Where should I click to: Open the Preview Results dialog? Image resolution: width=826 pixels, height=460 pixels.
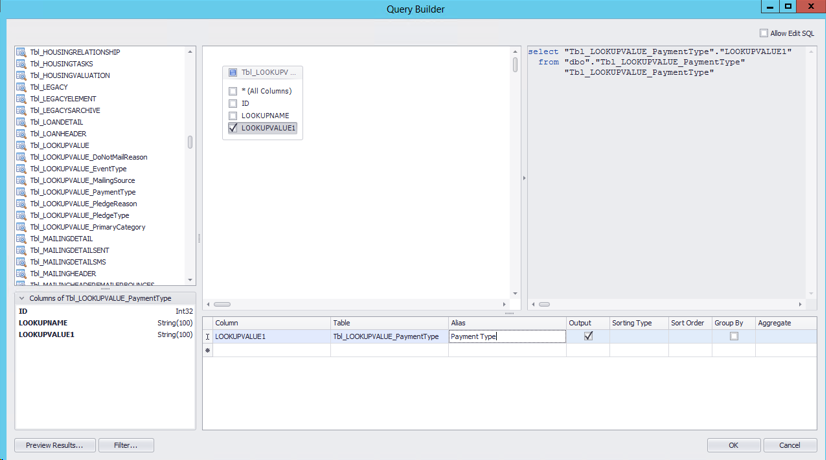pos(55,445)
